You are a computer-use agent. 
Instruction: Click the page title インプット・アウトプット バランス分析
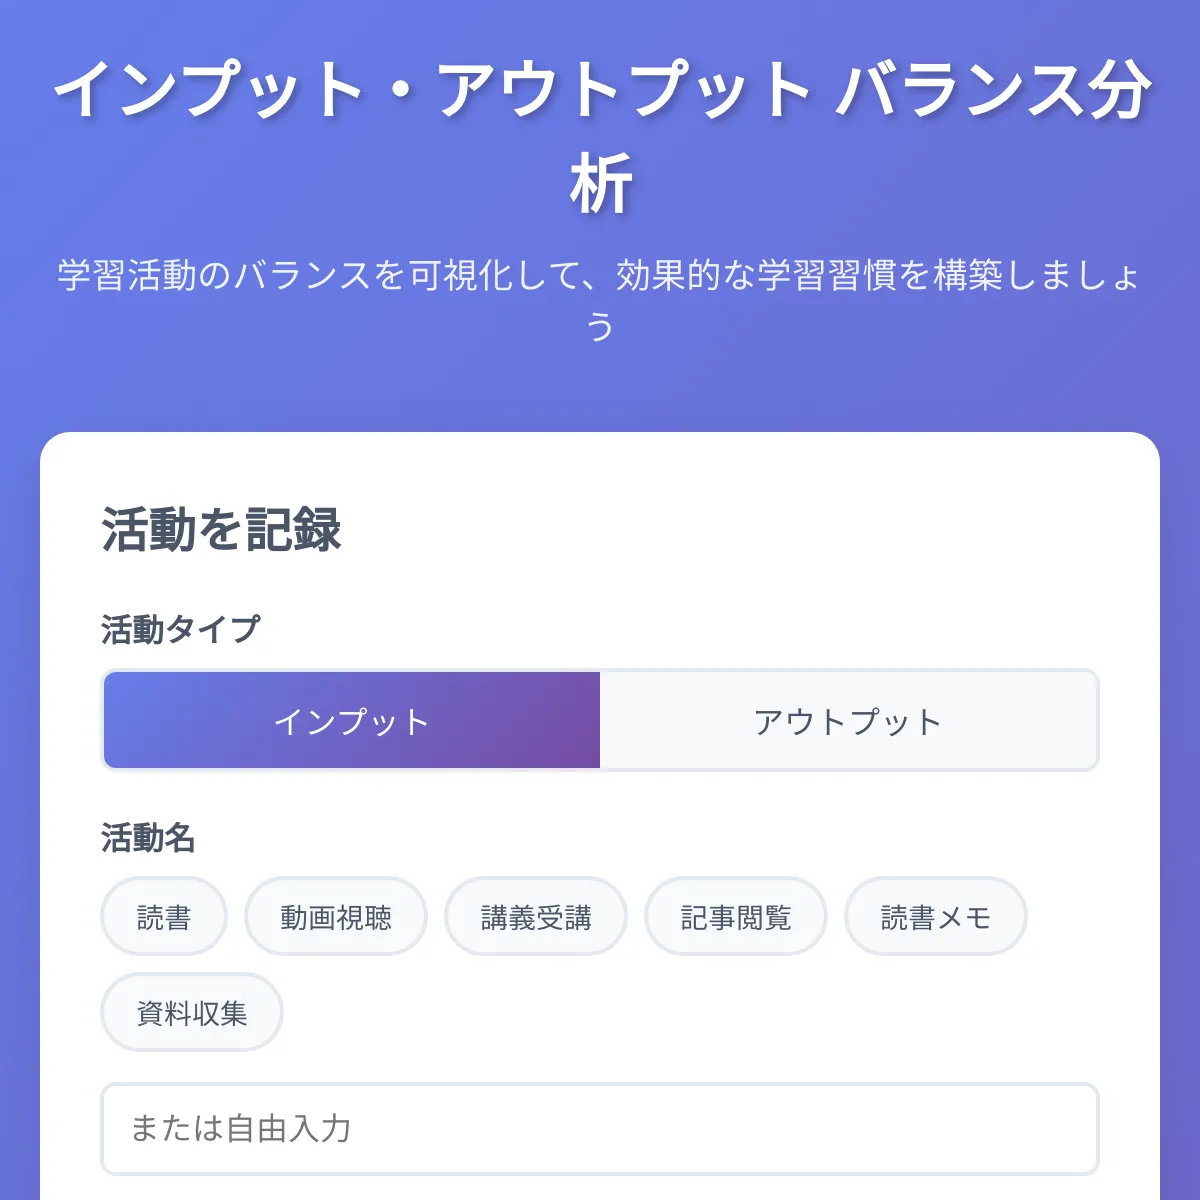600,130
